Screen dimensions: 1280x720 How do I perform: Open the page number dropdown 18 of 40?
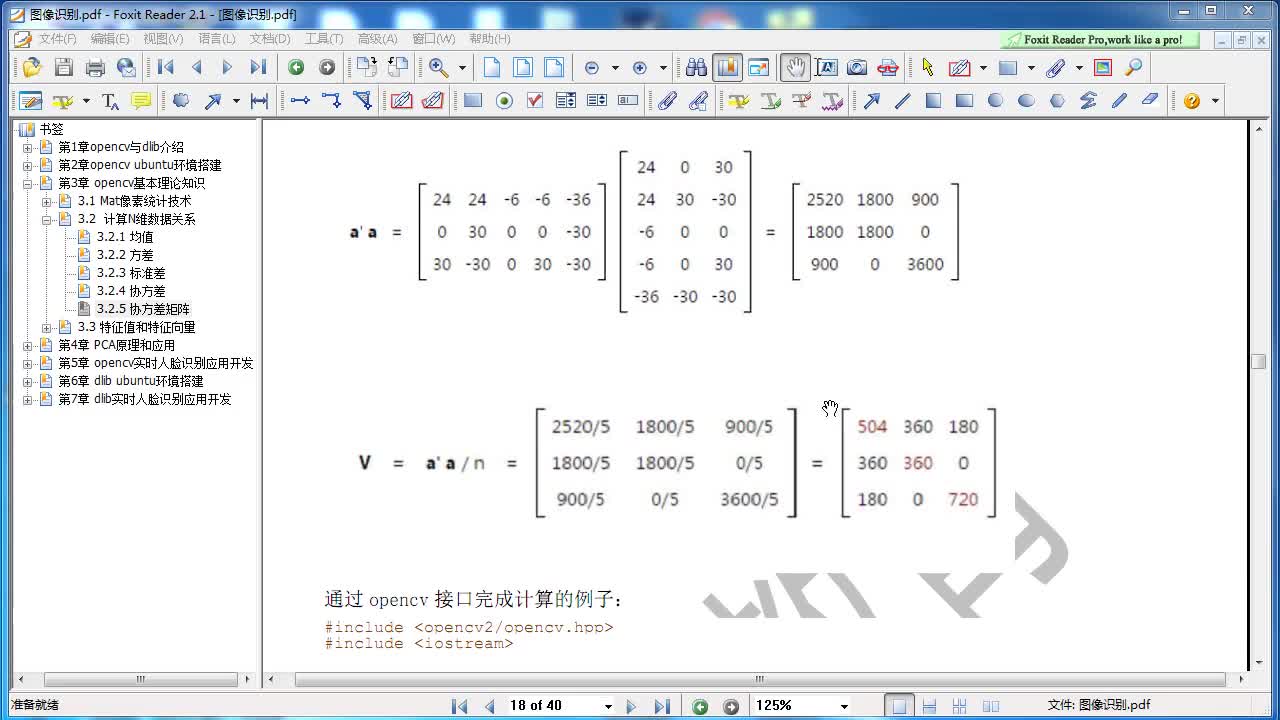click(607, 706)
